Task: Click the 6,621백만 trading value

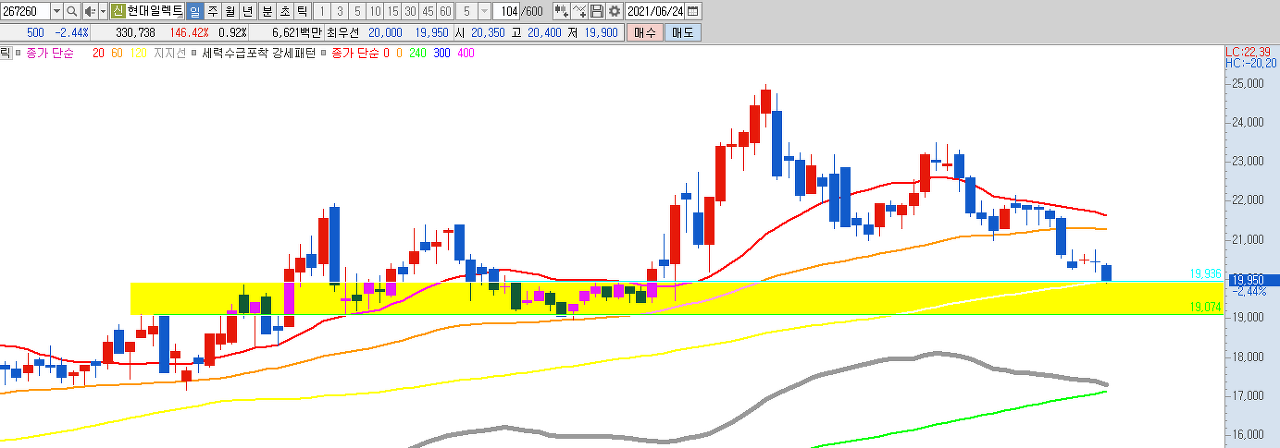Action: (x=297, y=33)
